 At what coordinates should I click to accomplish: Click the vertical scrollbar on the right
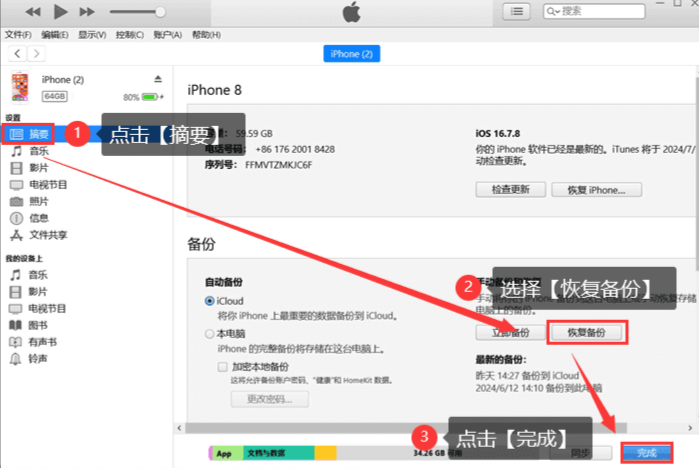(x=696, y=174)
